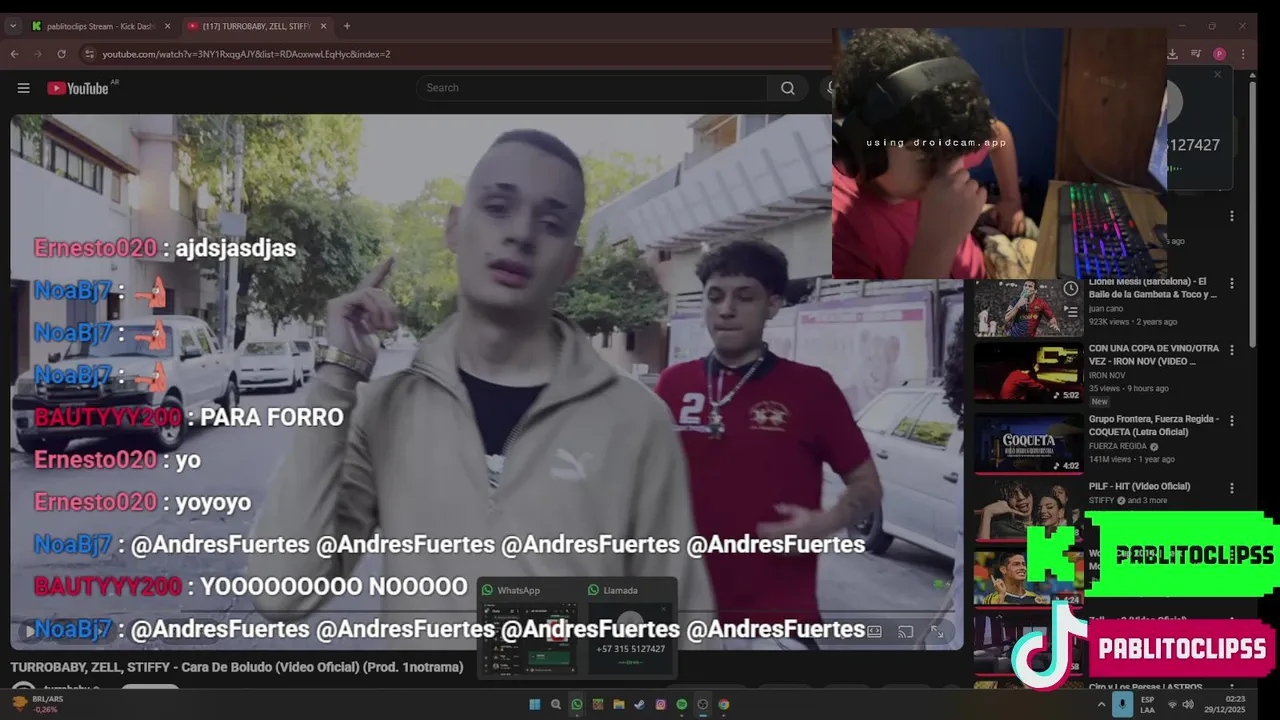Open options menu for COQUETA video

pos(1232,421)
